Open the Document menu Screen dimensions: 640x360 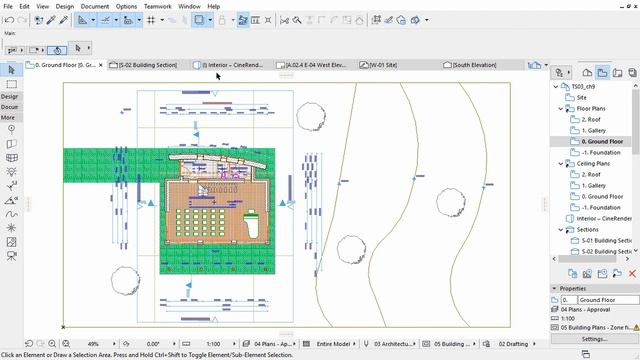(x=95, y=7)
